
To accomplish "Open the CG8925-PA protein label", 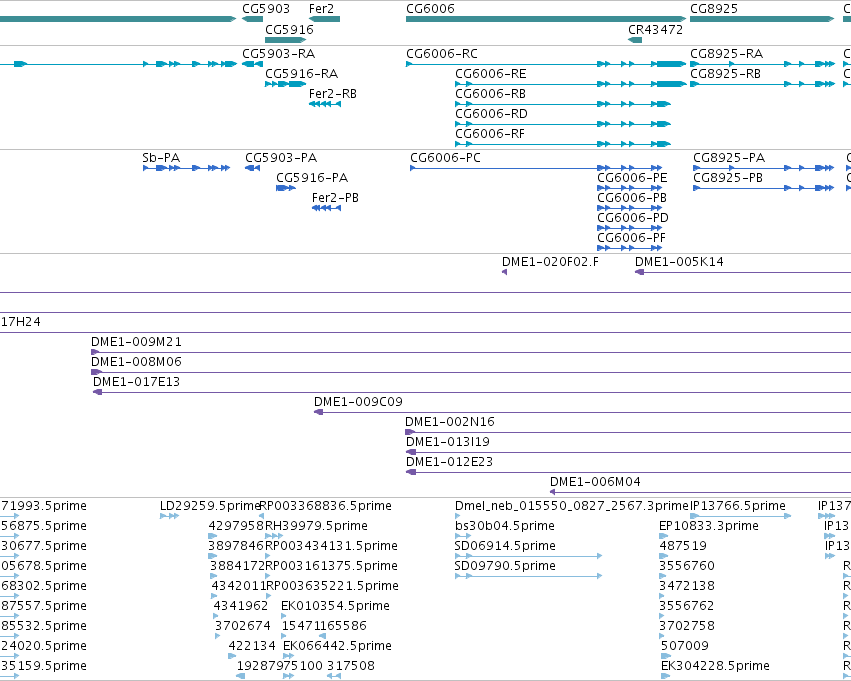I will [x=729, y=158].
